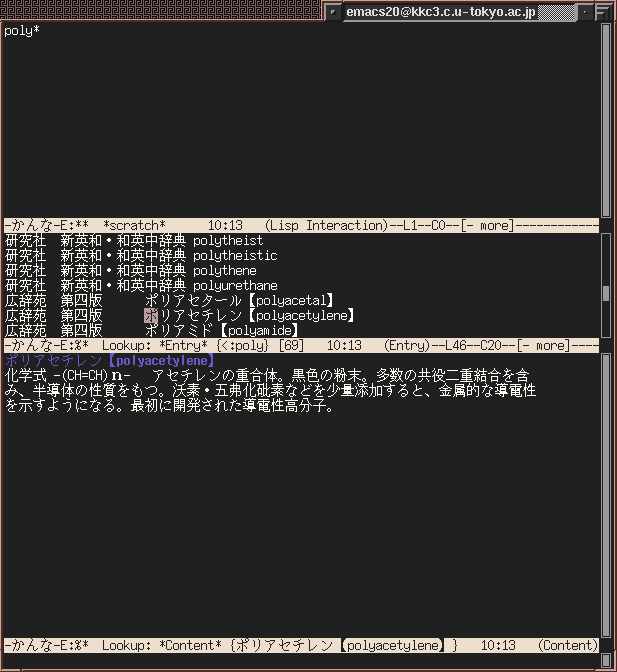Click (Lisp Interaction) in scratch mode line
This screenshot has height=672, width=617.
[327, 225]
